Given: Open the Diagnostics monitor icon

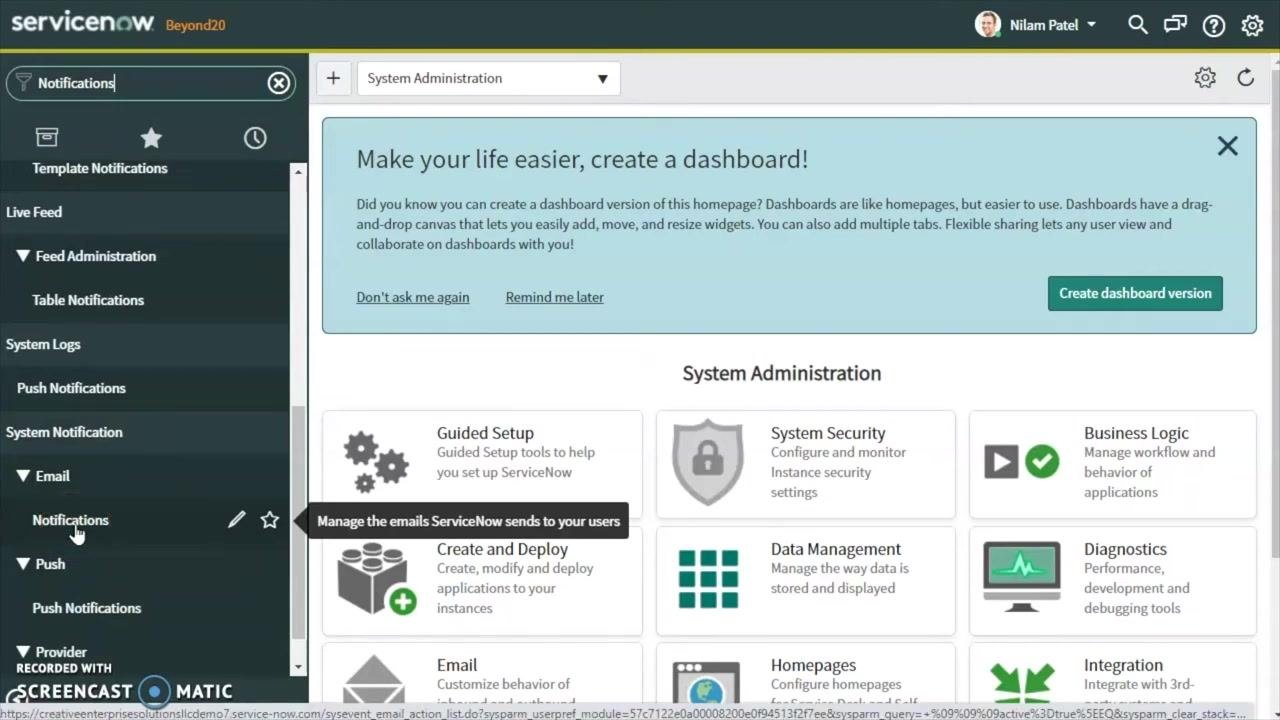Looking at the screenshot, I should (1021, 577).
